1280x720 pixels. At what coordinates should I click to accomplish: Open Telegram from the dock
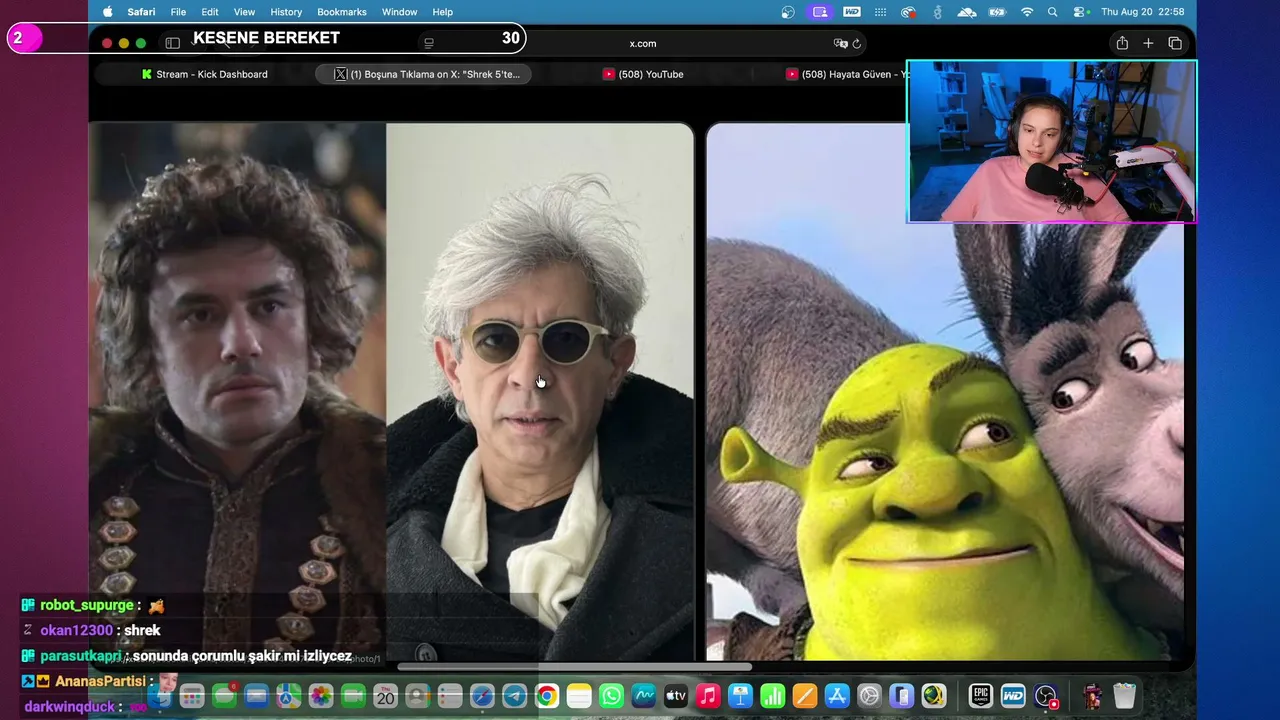(514, 696)
